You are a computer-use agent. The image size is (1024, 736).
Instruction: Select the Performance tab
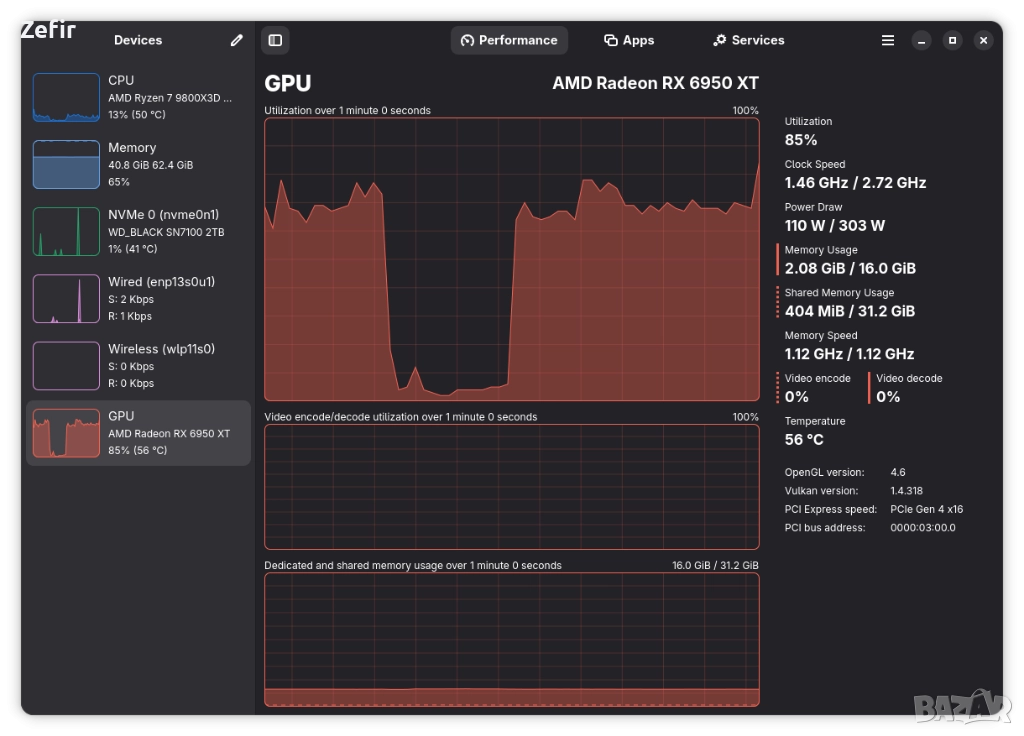509,40
